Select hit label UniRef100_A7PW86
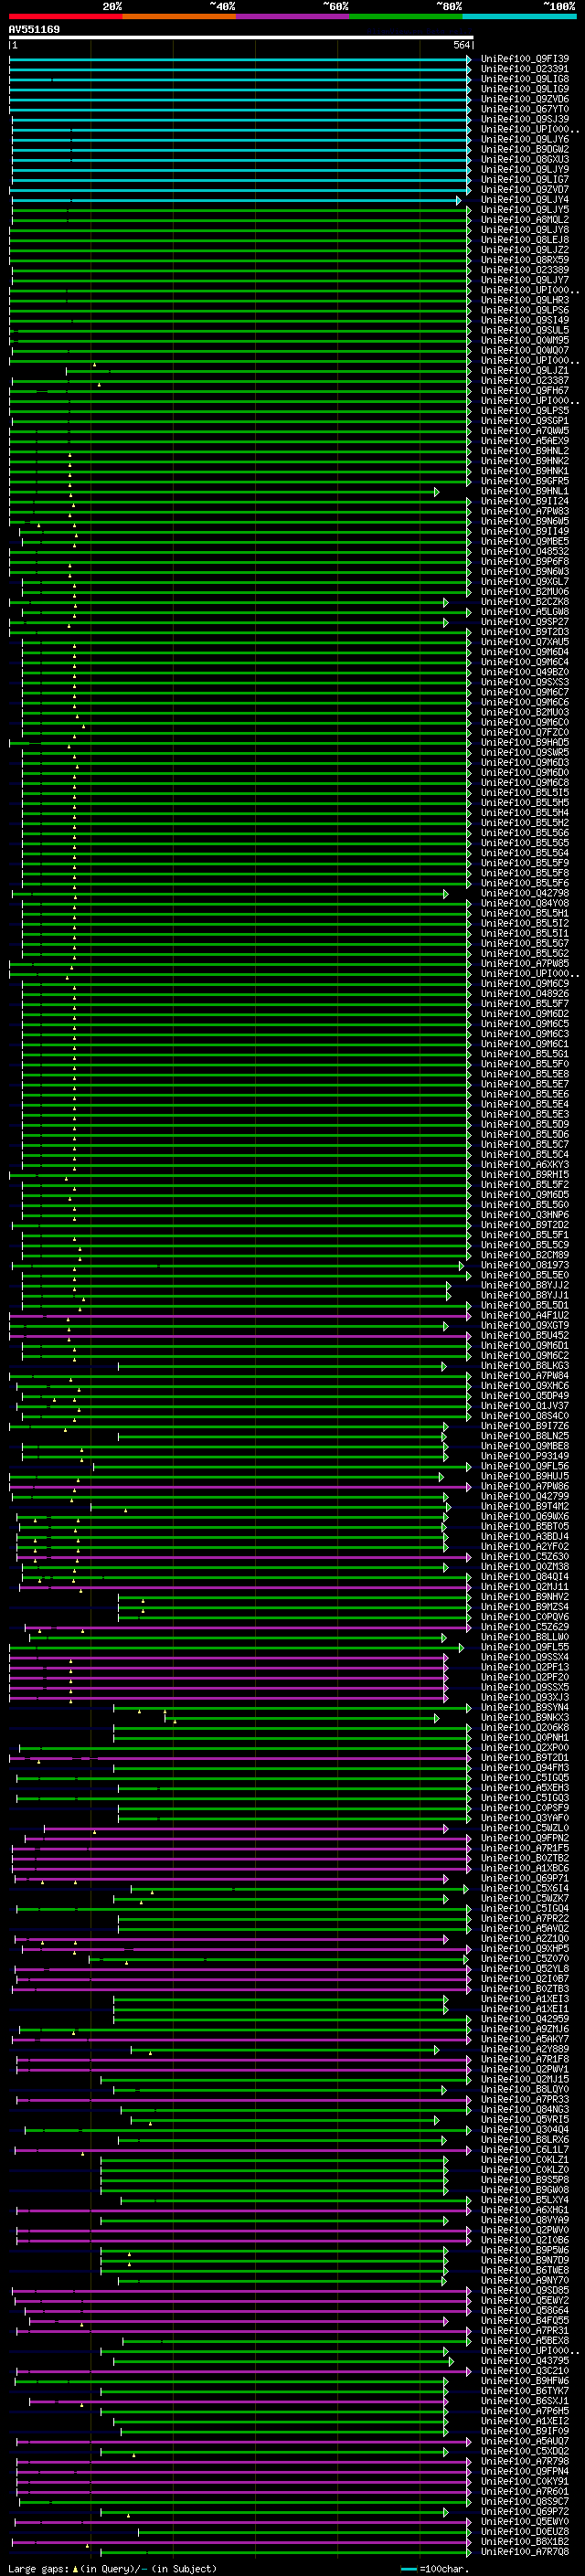The image size is (585, 2576). point(525,1487)
